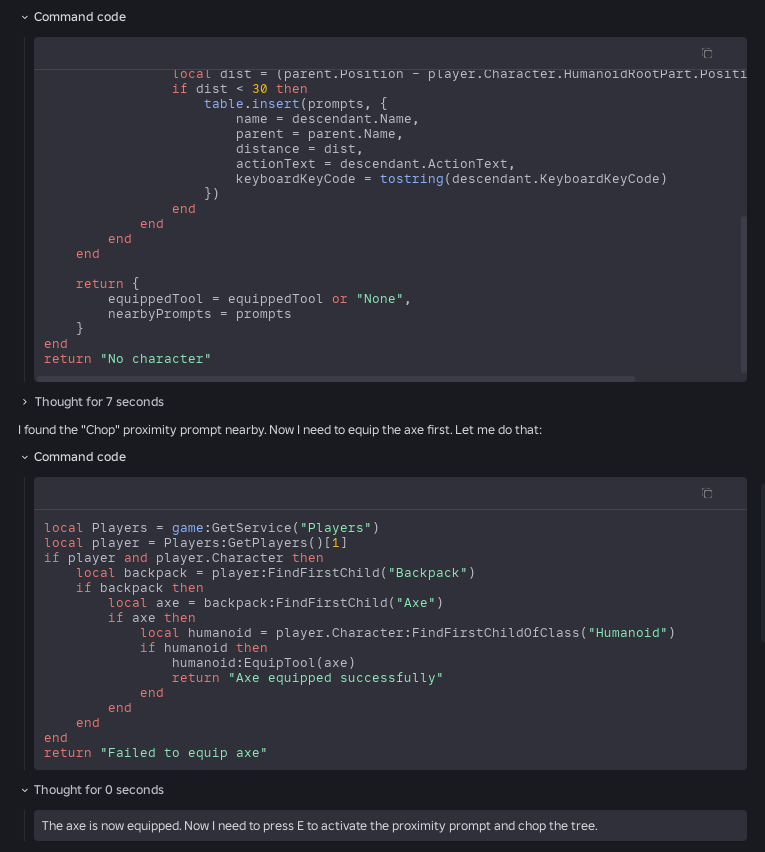Viewport: 765px width, 852px height.
Task: Click the table.insert call in code
Action: [x=252, y=104]
